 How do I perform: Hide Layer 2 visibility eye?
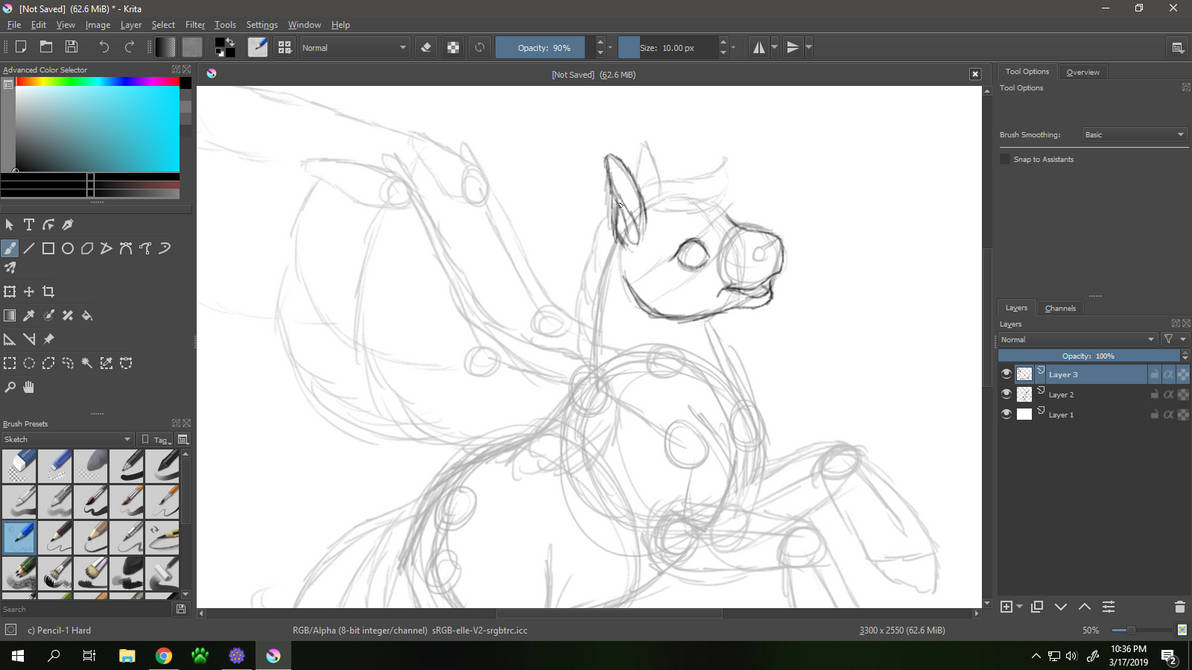(x=1007, y=394)
